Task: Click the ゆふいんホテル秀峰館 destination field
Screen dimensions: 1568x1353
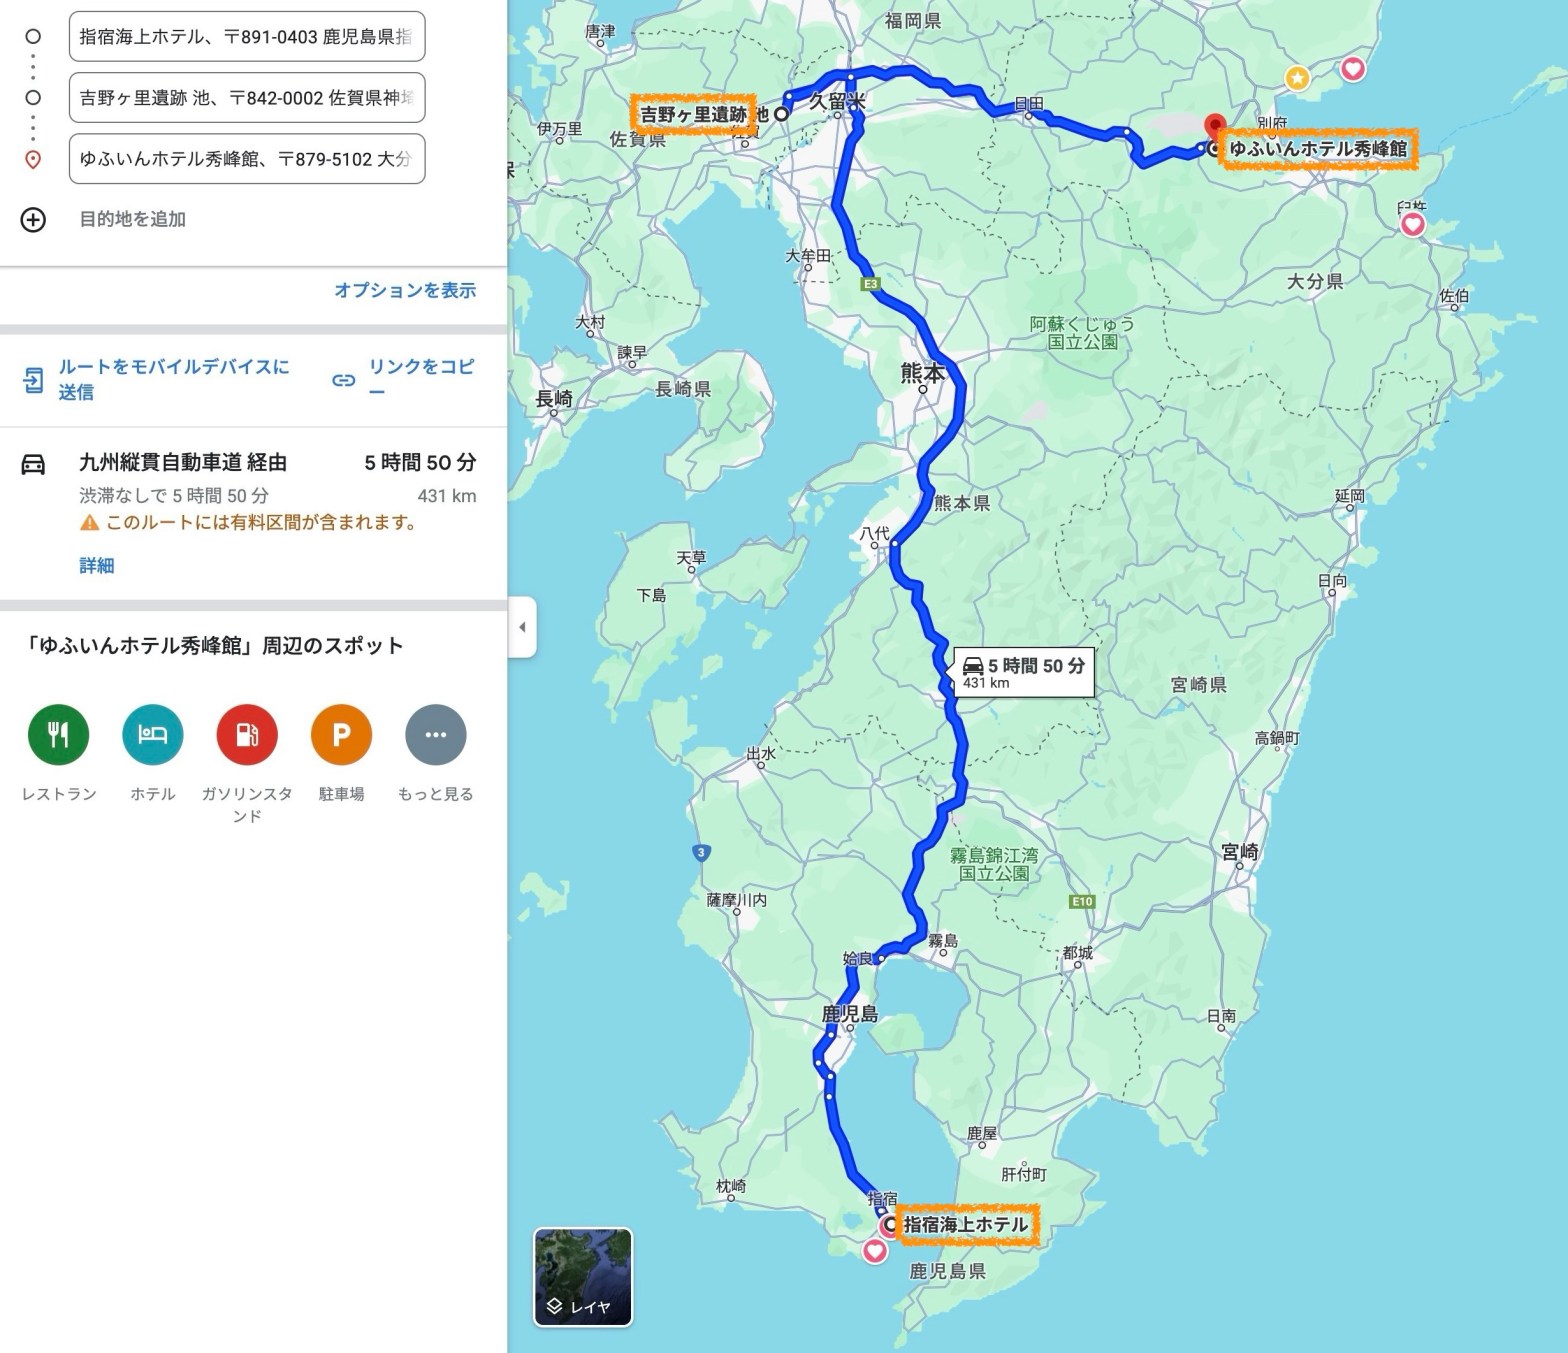Action: coord(247,159)
